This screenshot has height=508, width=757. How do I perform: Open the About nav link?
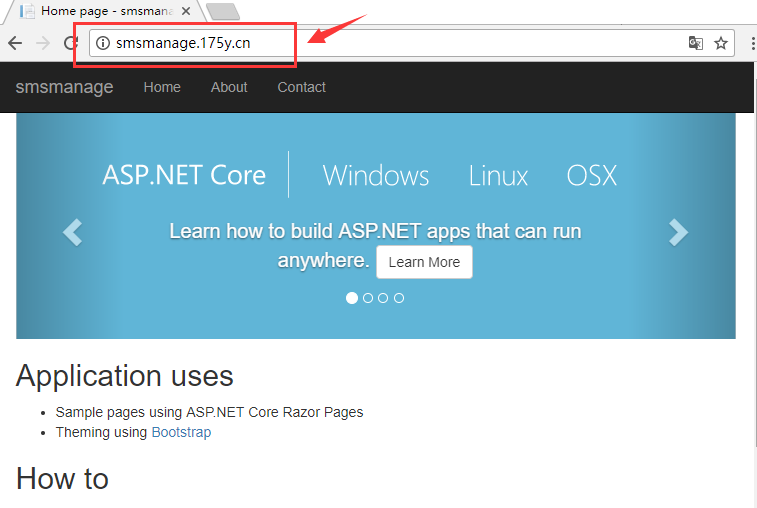point(229,87)
